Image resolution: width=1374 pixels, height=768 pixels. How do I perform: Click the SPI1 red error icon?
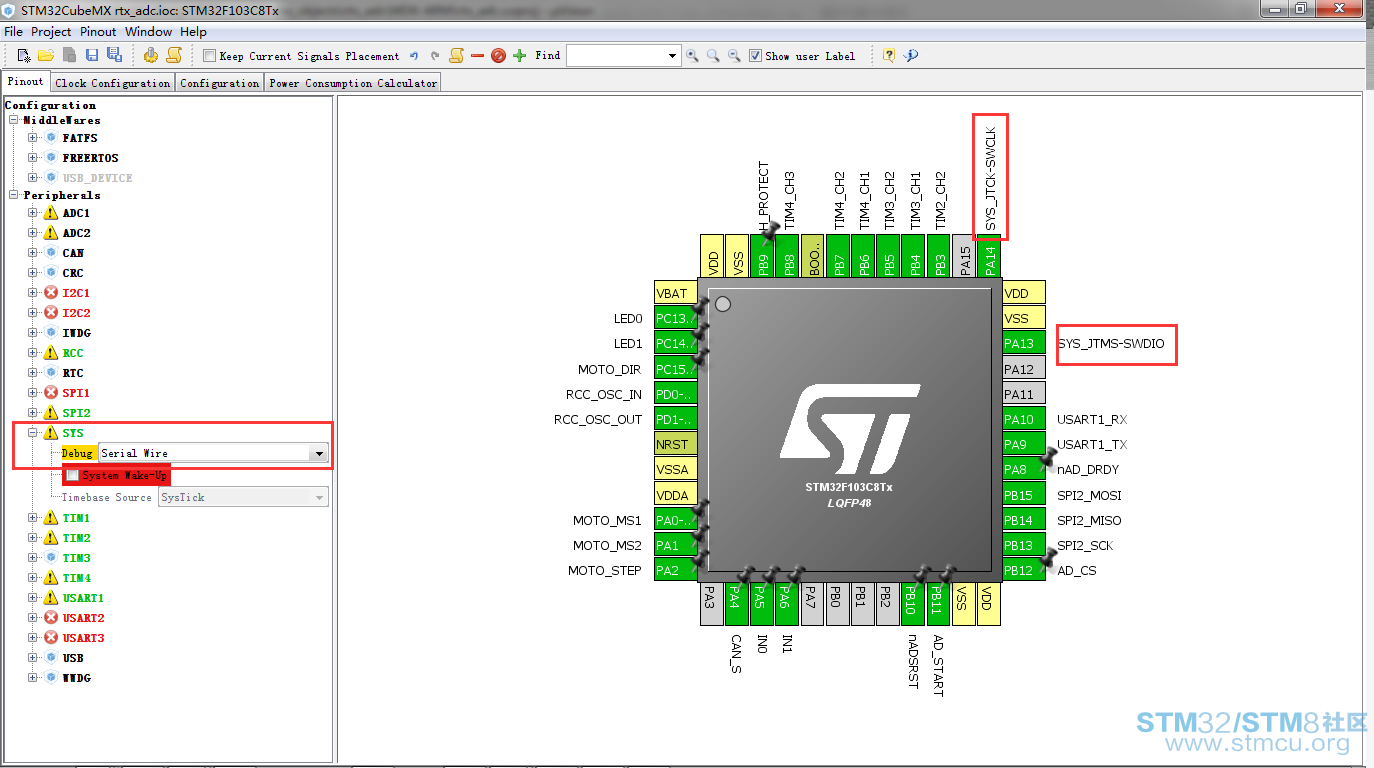(51, 393)
